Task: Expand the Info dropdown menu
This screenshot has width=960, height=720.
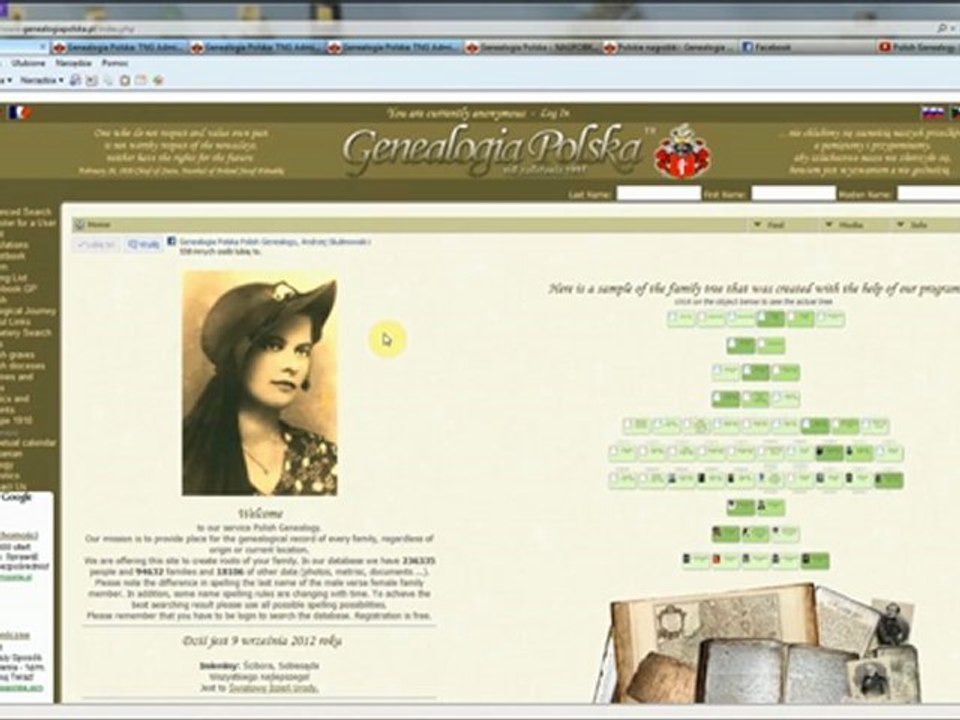Action: coord(912,225)
